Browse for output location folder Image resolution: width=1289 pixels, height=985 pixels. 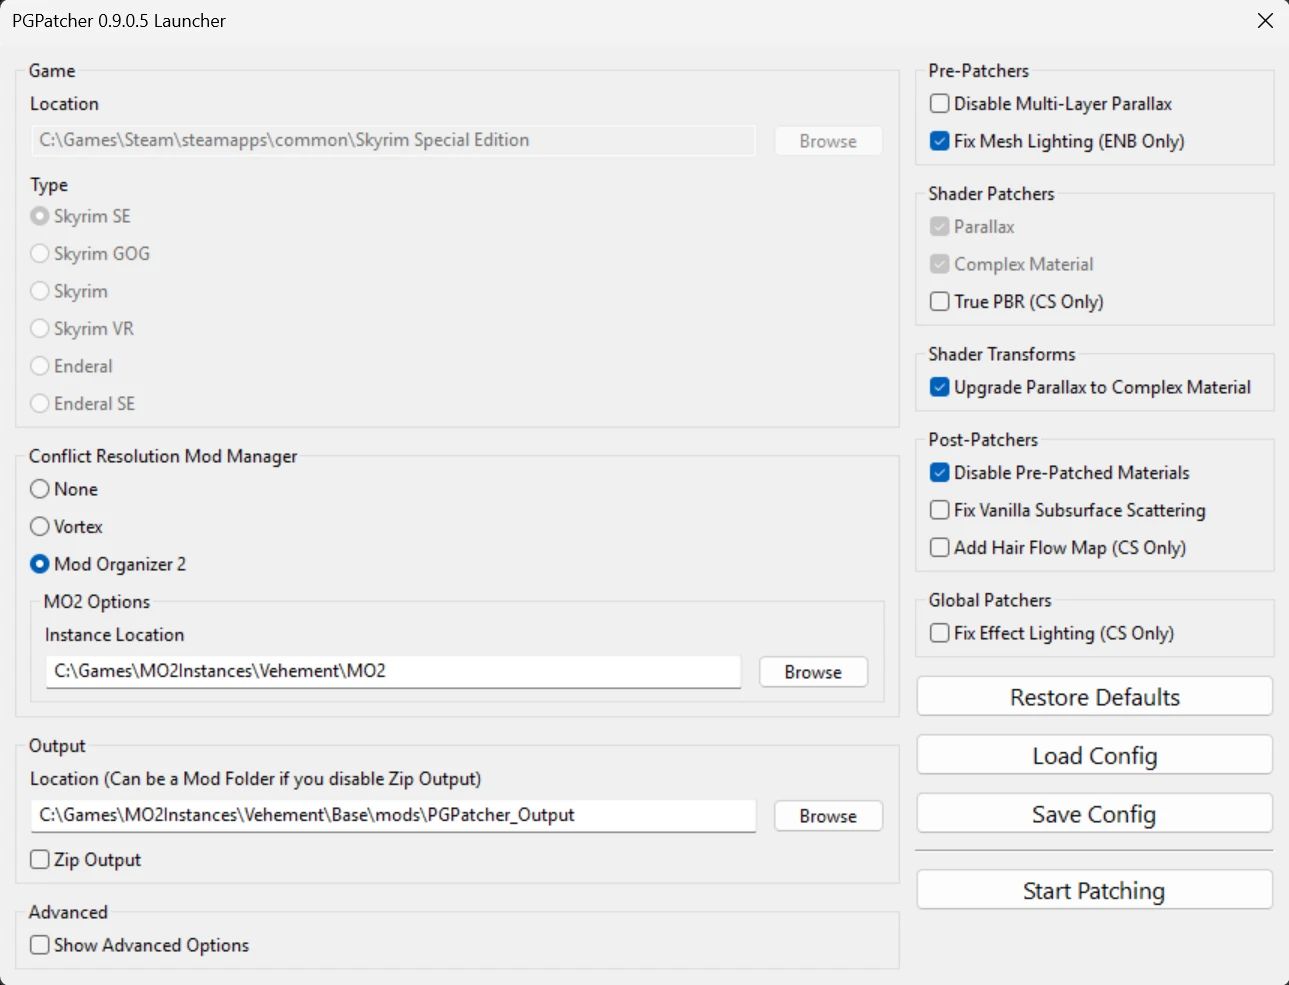[x=828, y=816]
